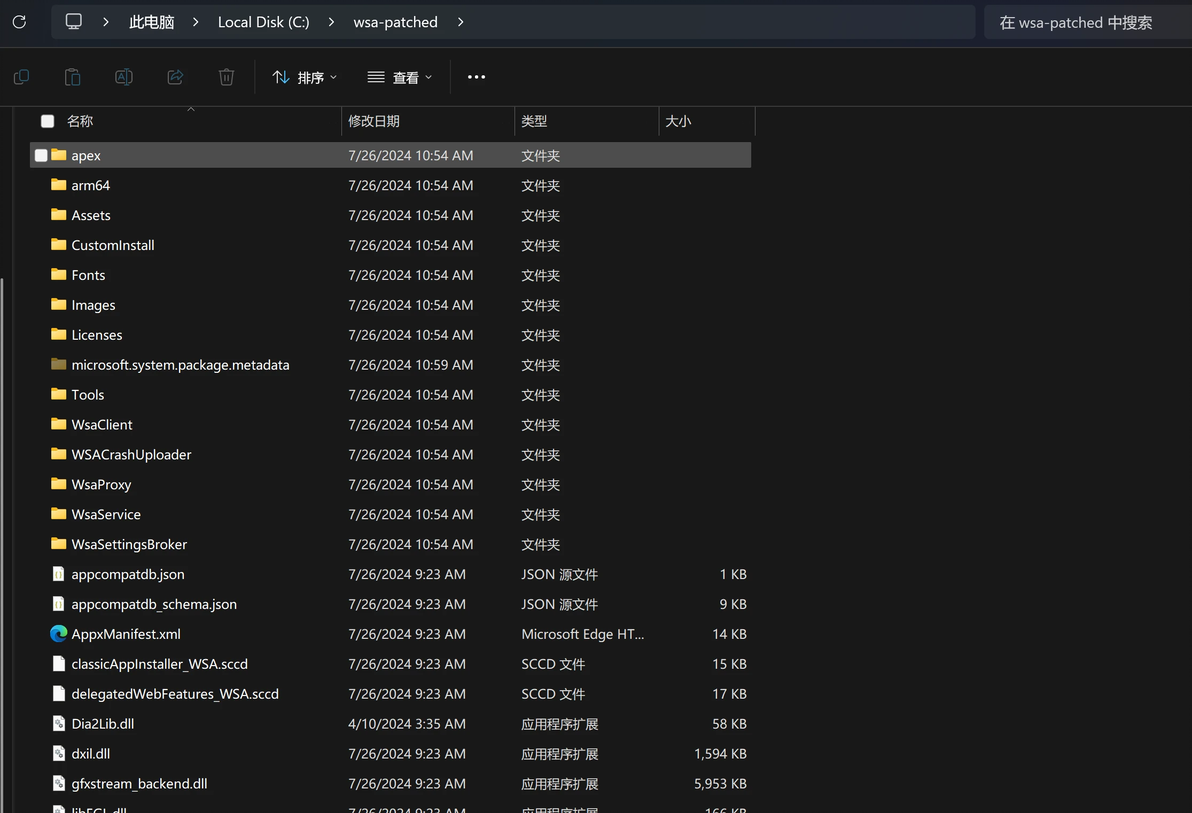Image resolution: width=1192 pixels, height=813 pixels.
Task: Go to Local Disk (C:) in breadcrumb
Action: [264, 22]
